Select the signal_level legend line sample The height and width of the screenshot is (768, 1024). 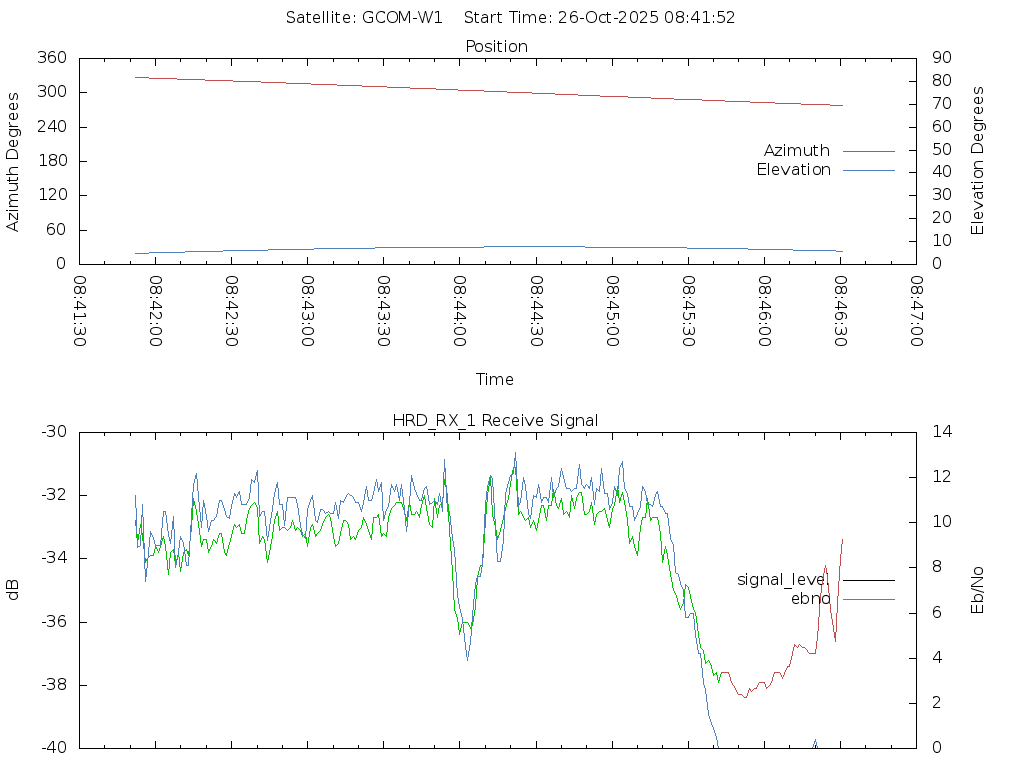[868, 580]
